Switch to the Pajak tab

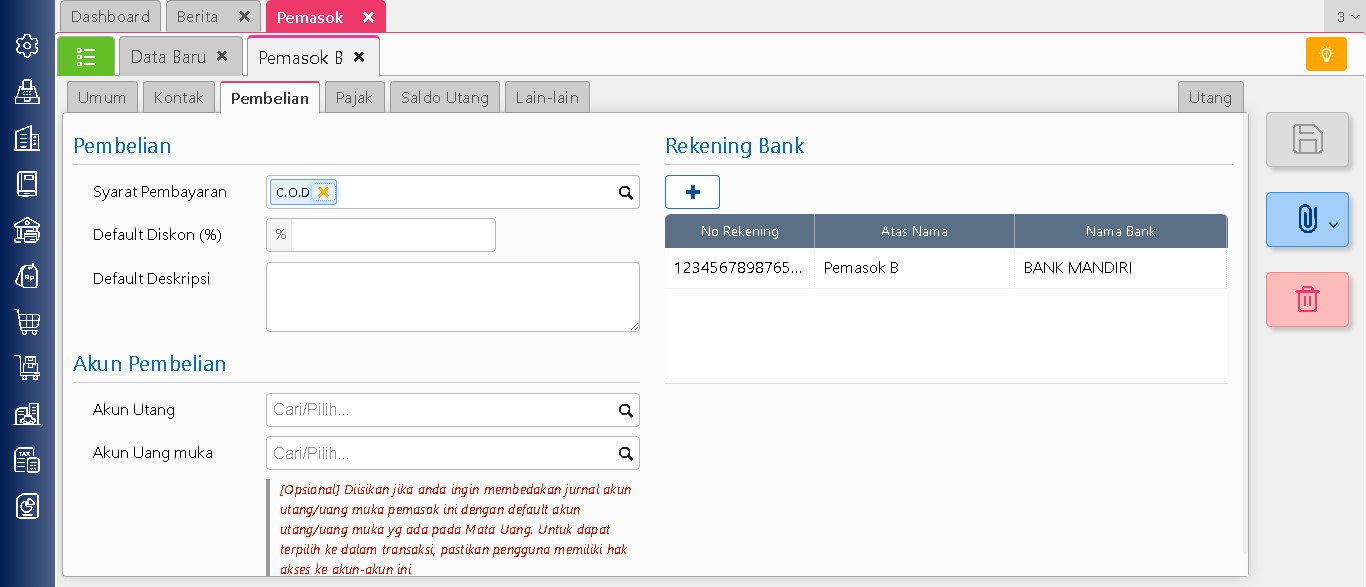354,97
